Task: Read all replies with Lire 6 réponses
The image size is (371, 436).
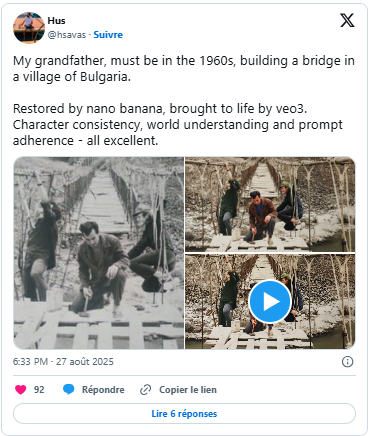Action: [184, 414]
